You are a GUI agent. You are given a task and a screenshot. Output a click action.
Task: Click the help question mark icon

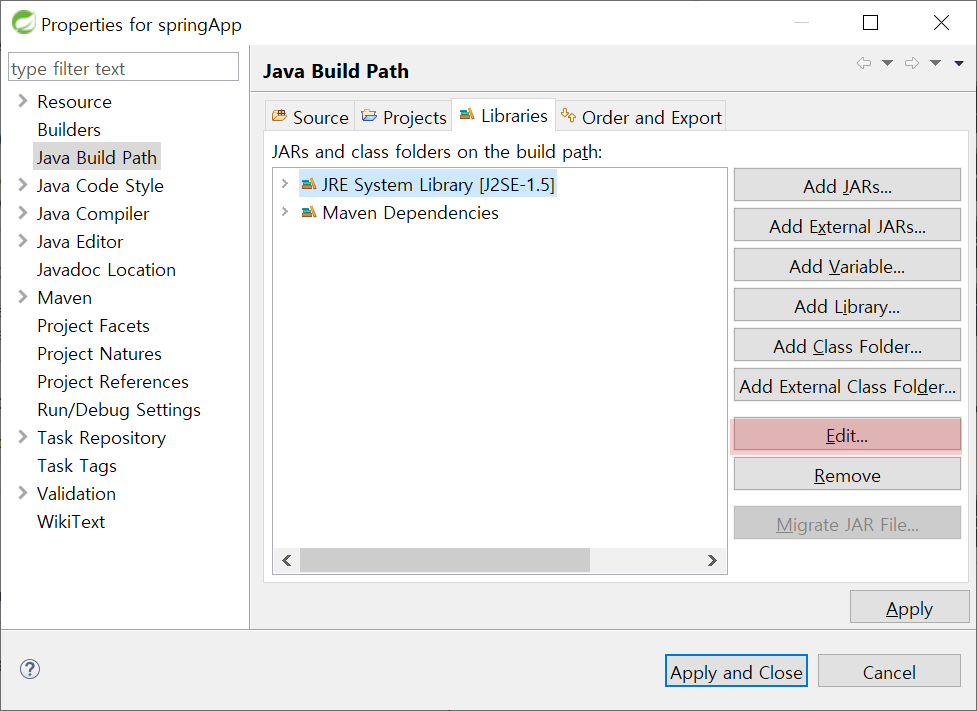[x=30, y=669]
